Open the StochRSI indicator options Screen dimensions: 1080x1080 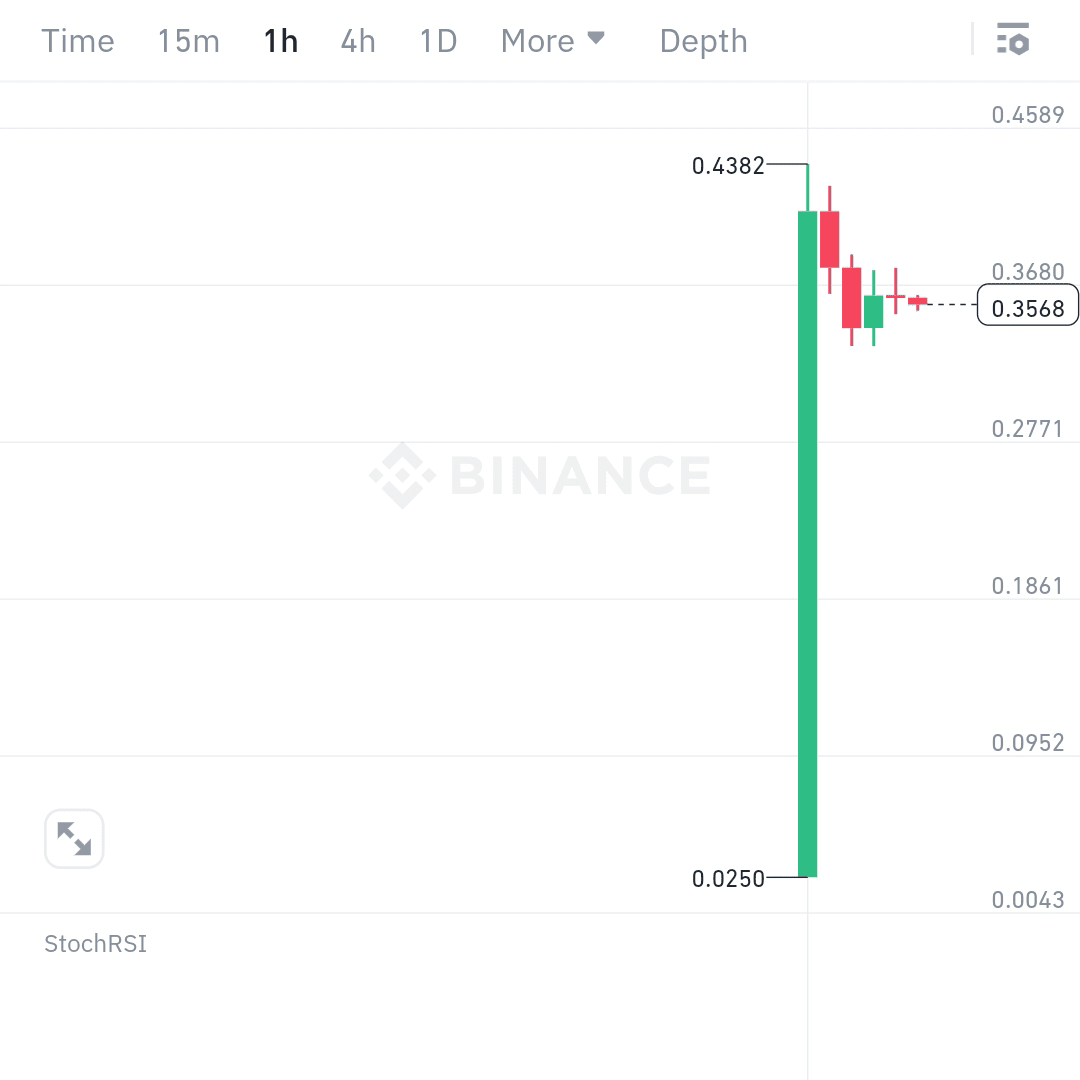pos(95,943)
